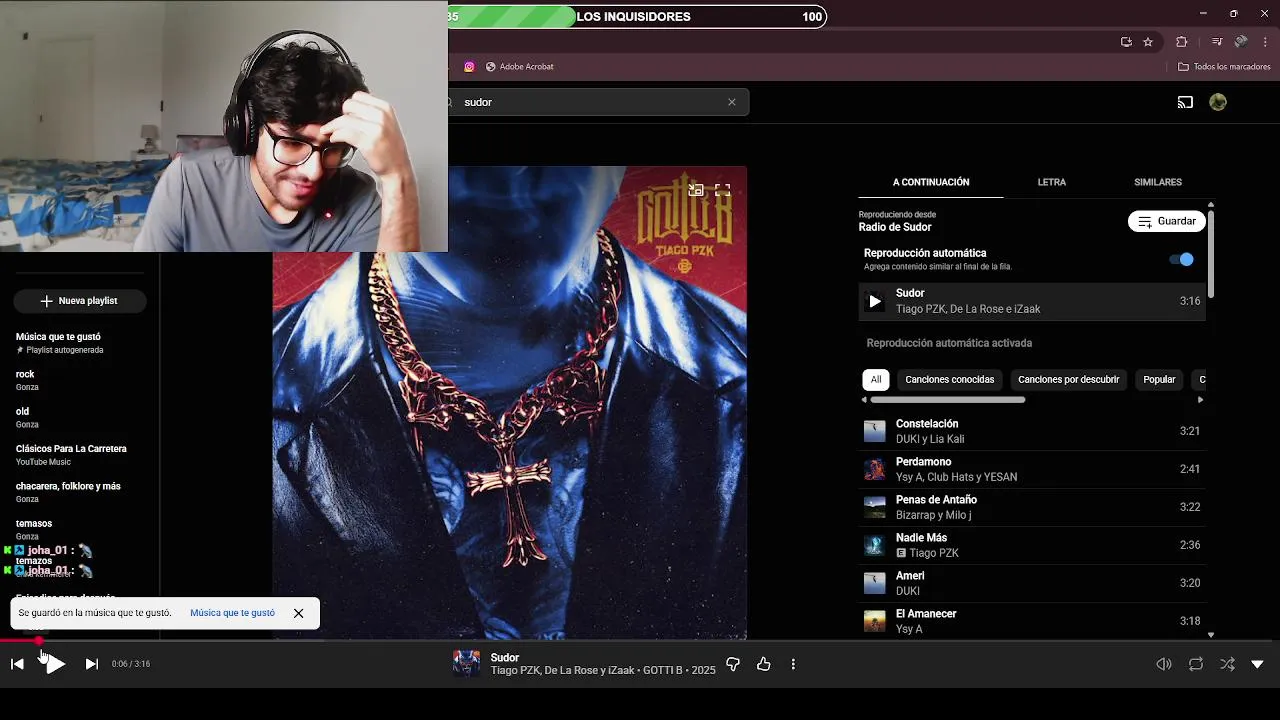Bookmark this page with the star icon

(1148, 42)
